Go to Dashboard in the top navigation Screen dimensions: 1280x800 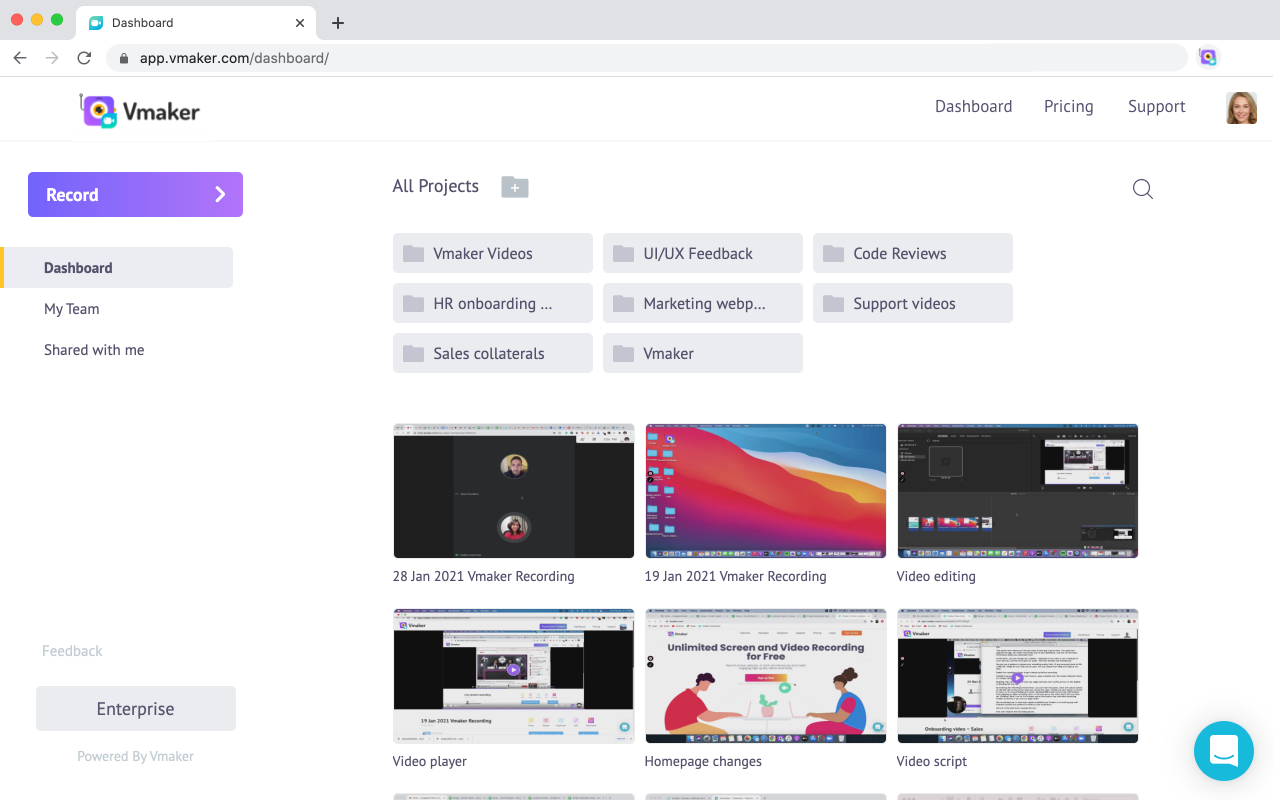pos(973,107)
